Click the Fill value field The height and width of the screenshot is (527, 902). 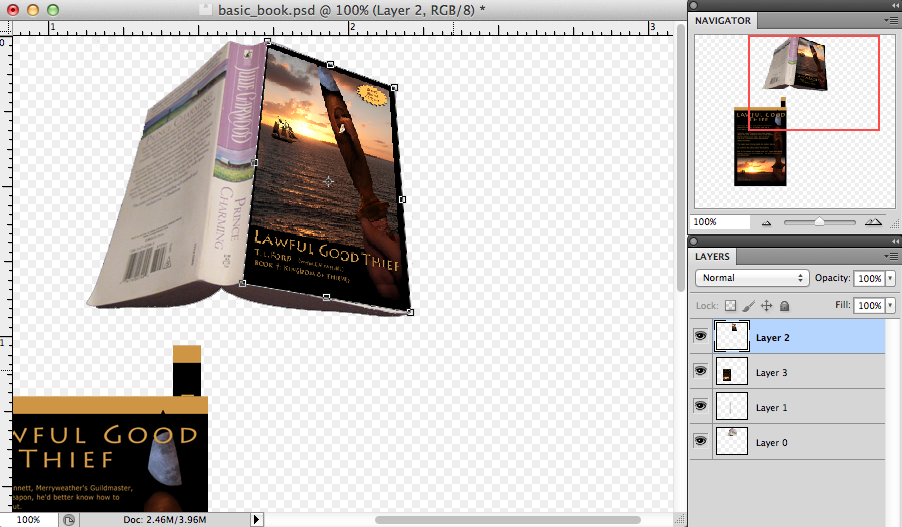click(x=869, y=305)
